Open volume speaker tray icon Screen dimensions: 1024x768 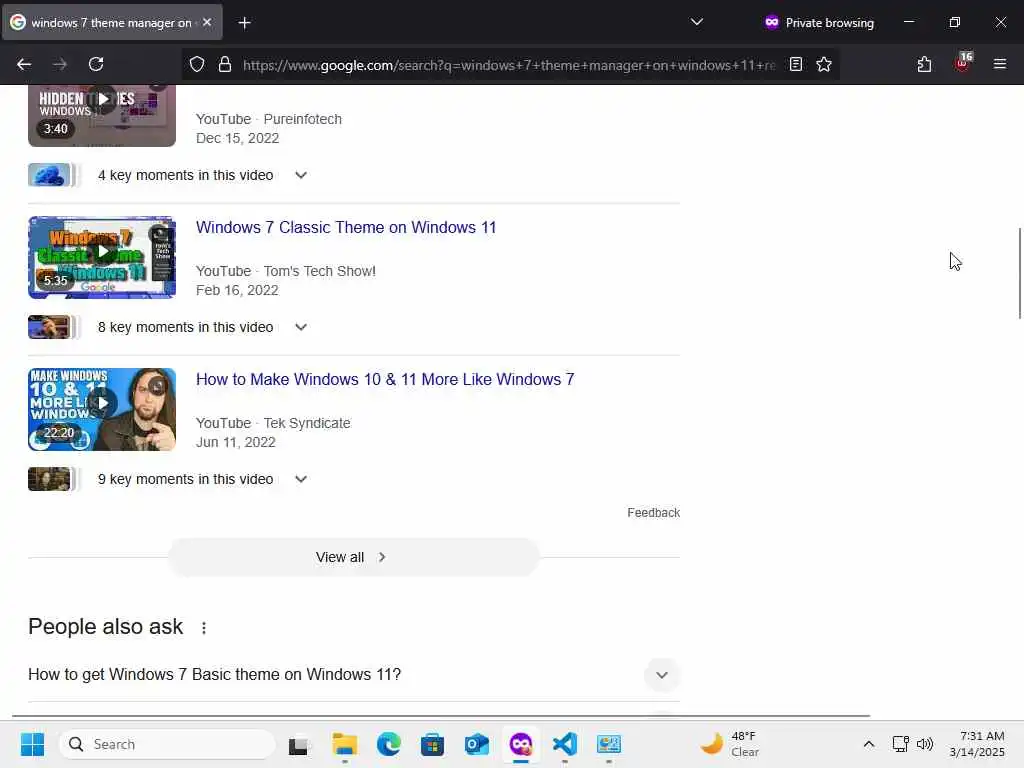tap(925, 744)
